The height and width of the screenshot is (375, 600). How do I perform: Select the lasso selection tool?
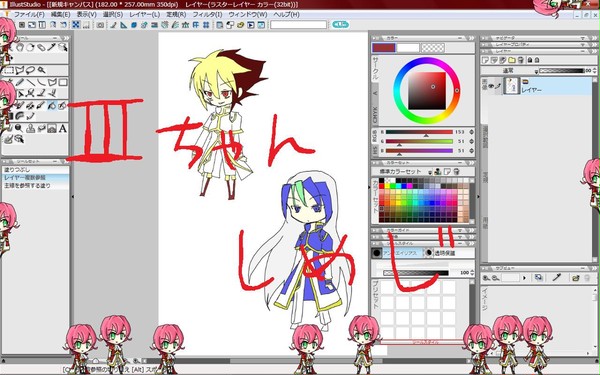pos(31,70)
